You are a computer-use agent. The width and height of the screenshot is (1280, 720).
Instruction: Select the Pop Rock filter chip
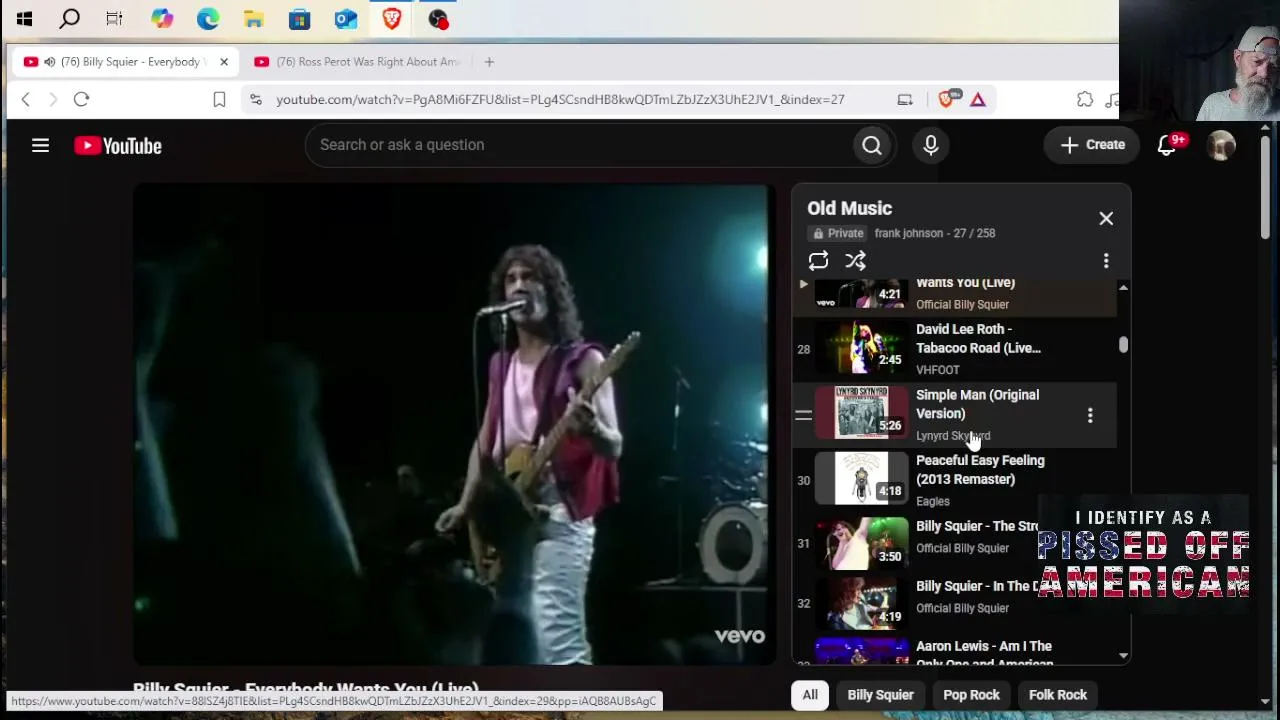click(x=971, y=695)
